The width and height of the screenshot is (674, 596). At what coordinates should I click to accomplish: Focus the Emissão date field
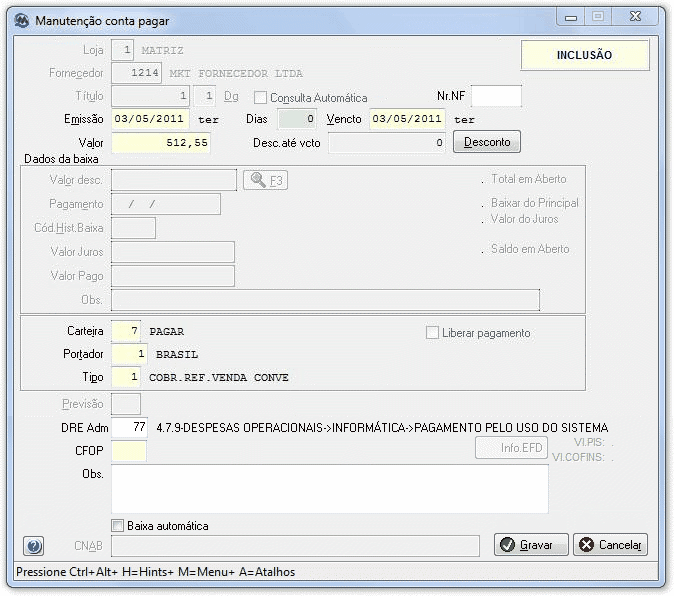150,119
